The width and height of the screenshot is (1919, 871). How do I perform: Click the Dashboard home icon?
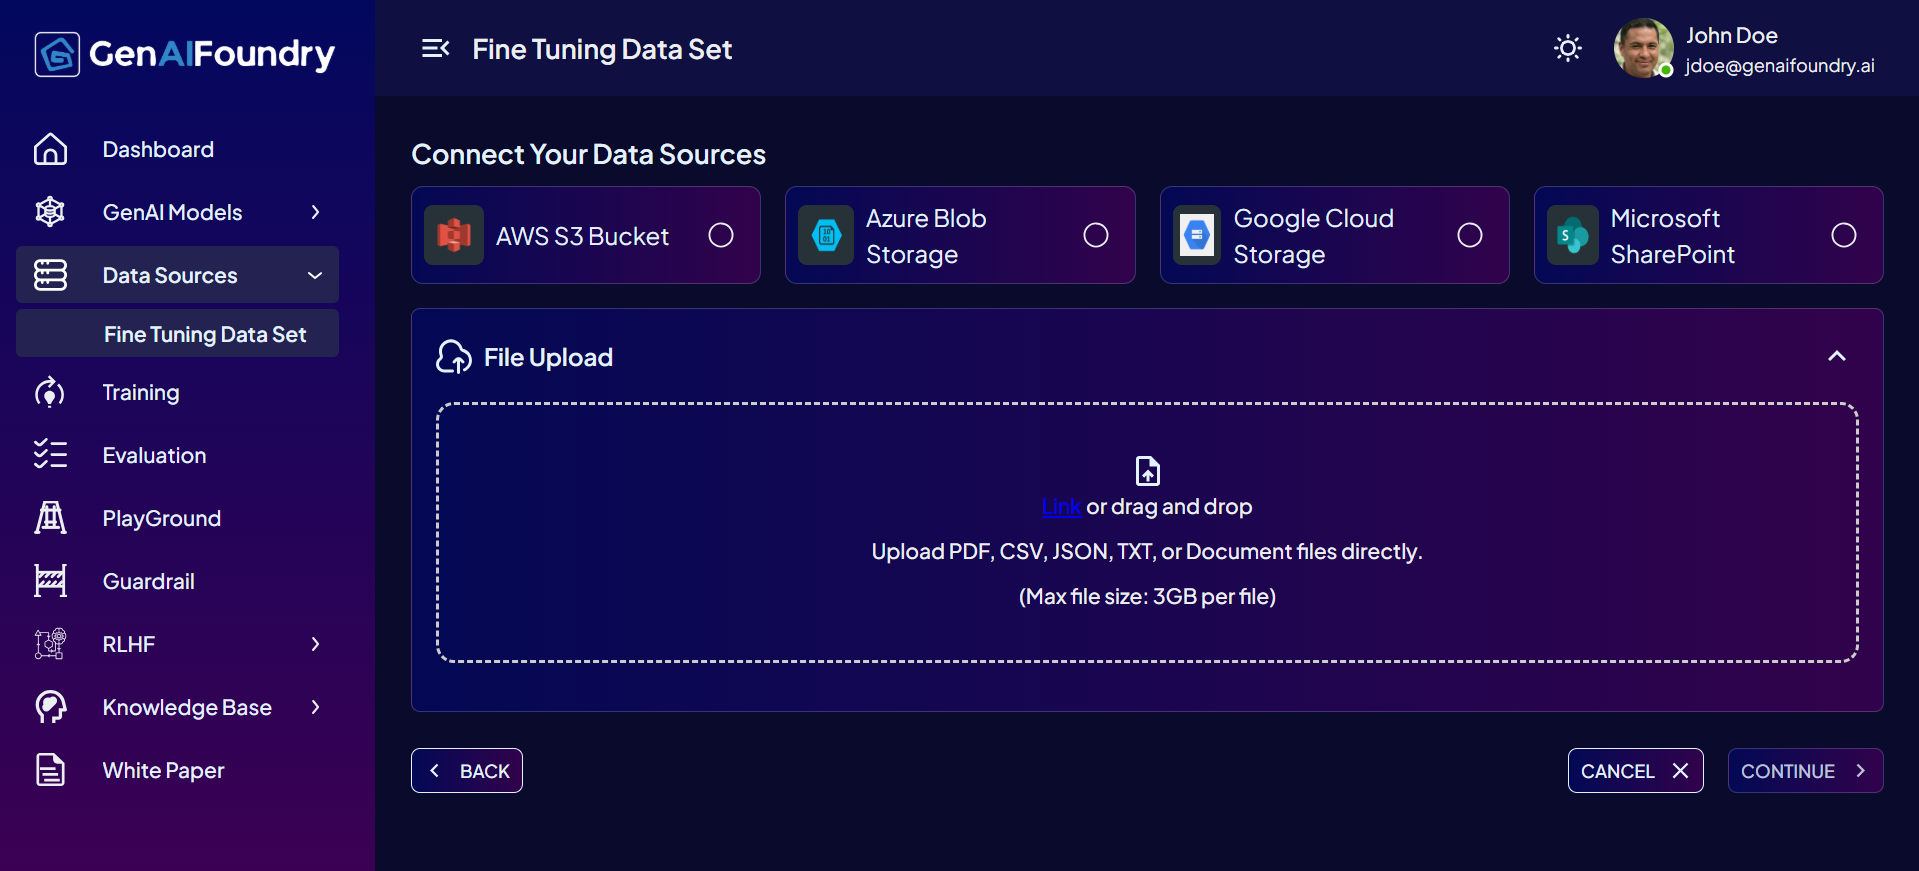click(50, 149)
